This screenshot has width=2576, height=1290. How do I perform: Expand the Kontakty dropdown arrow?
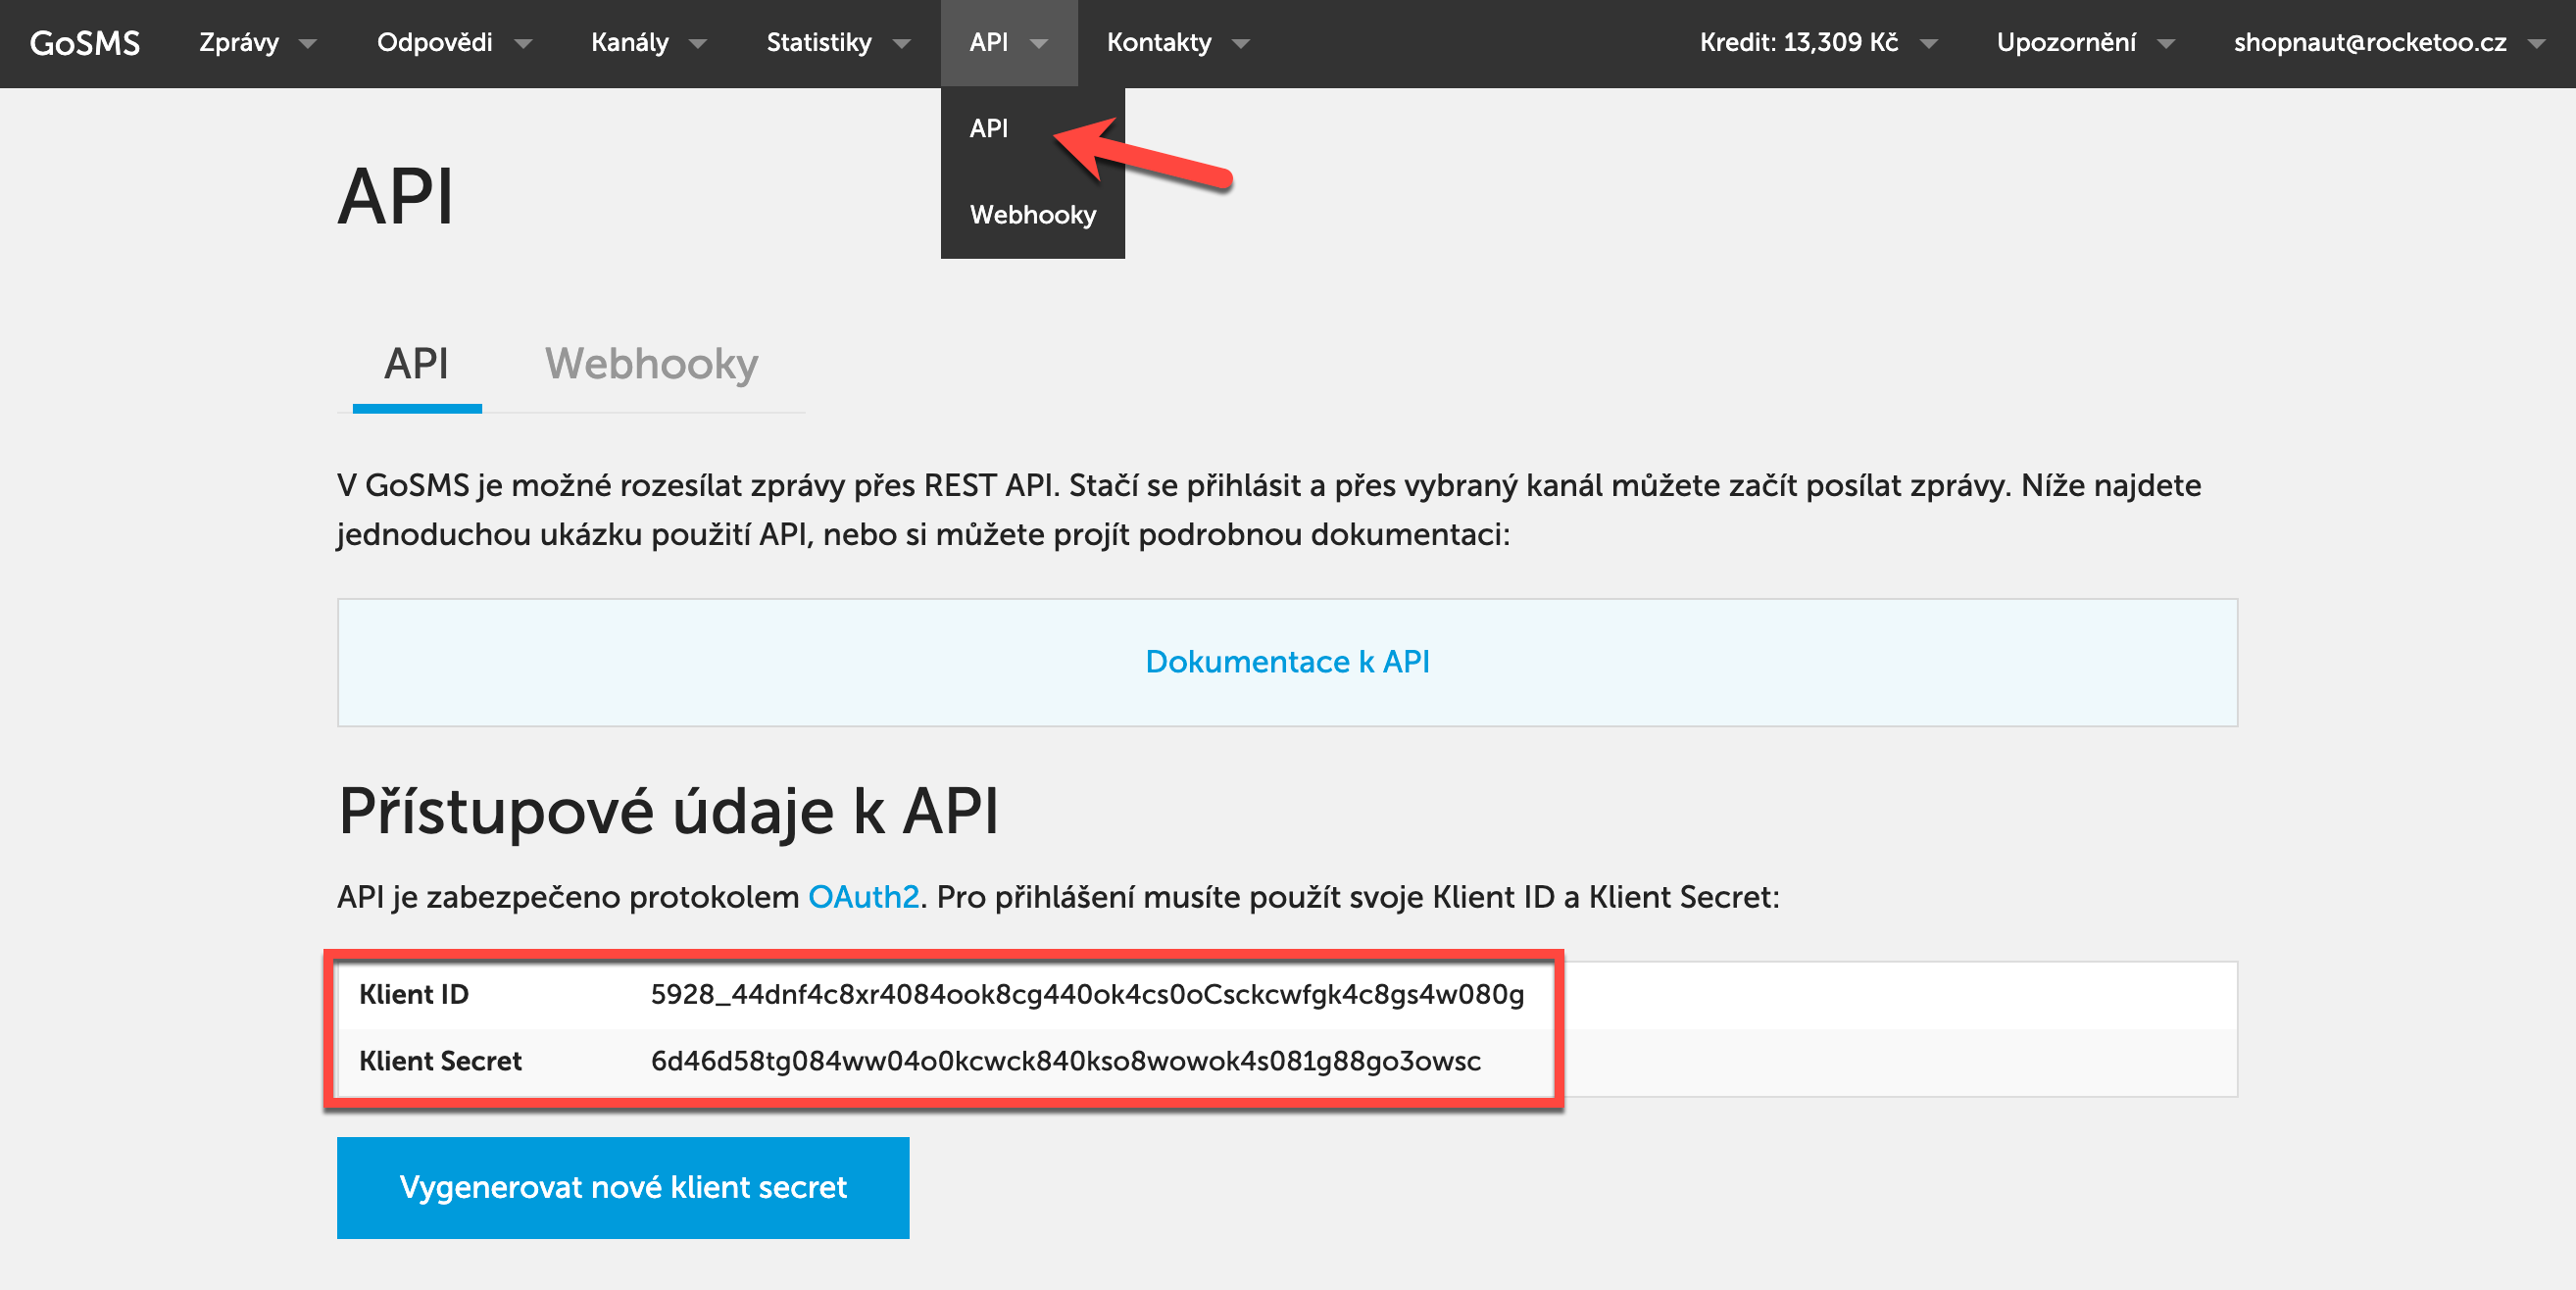coord(1241,44)
